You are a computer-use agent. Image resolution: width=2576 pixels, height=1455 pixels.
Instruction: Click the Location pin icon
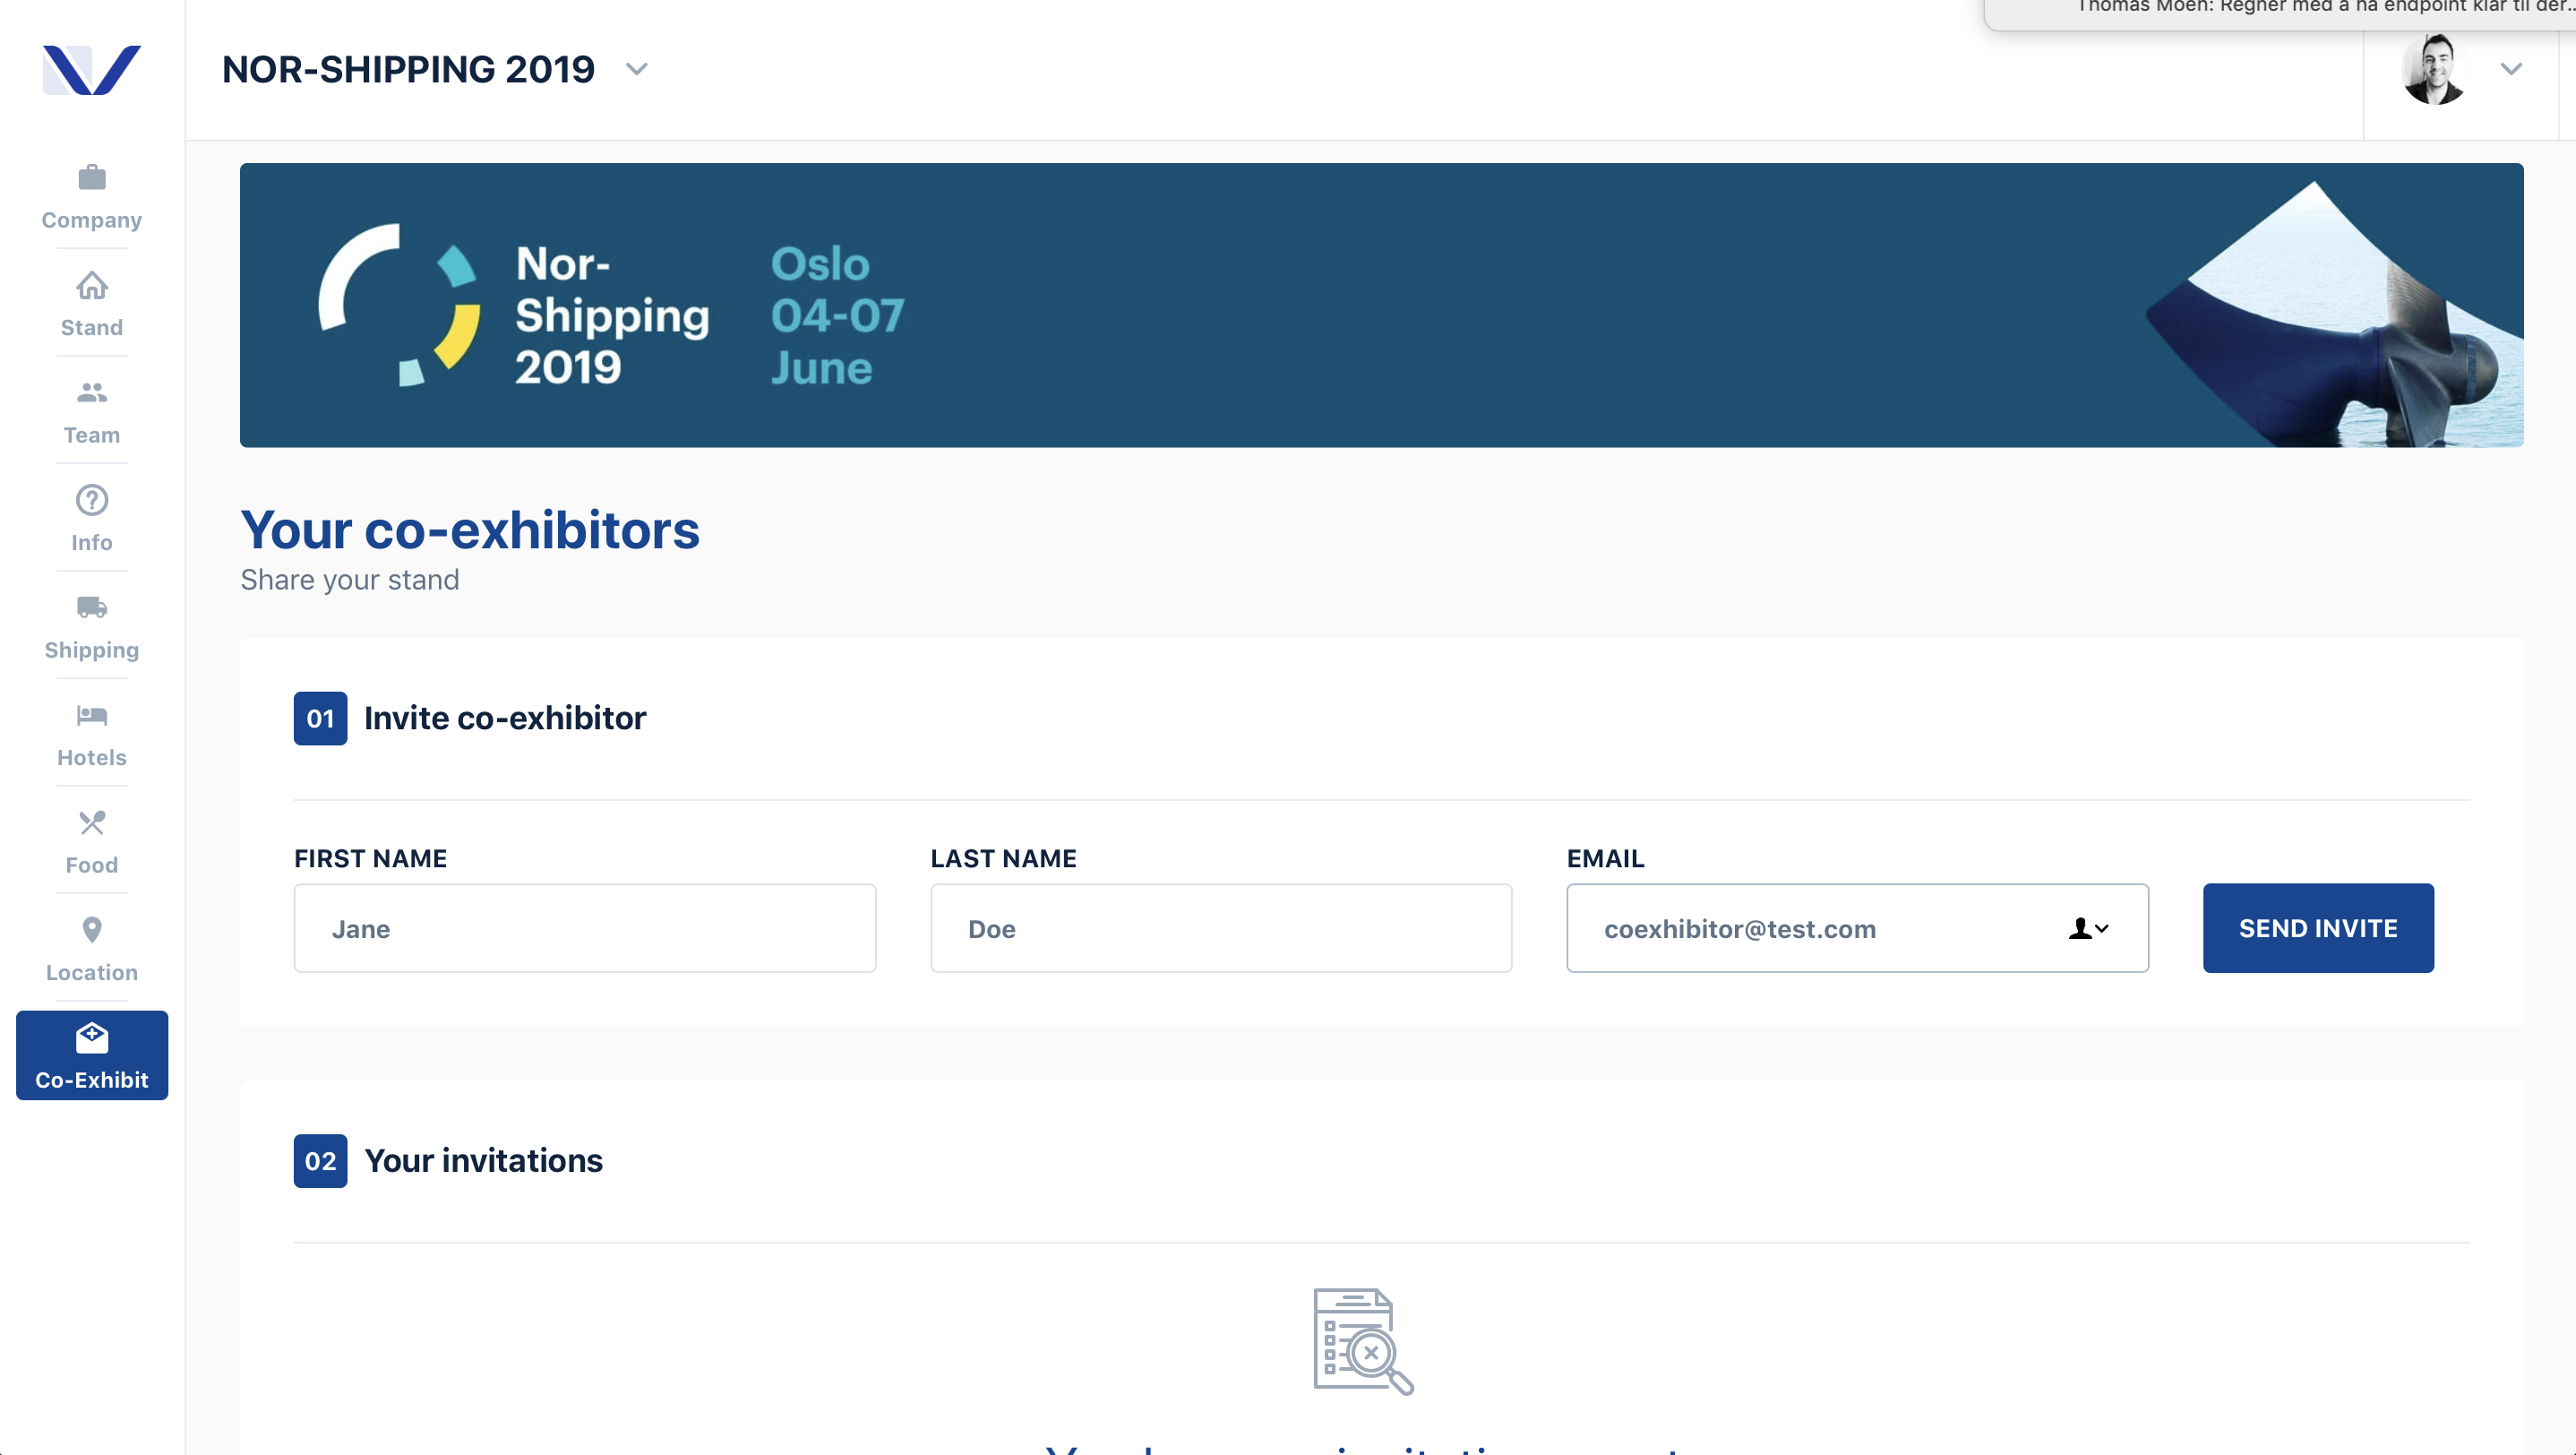91,930
